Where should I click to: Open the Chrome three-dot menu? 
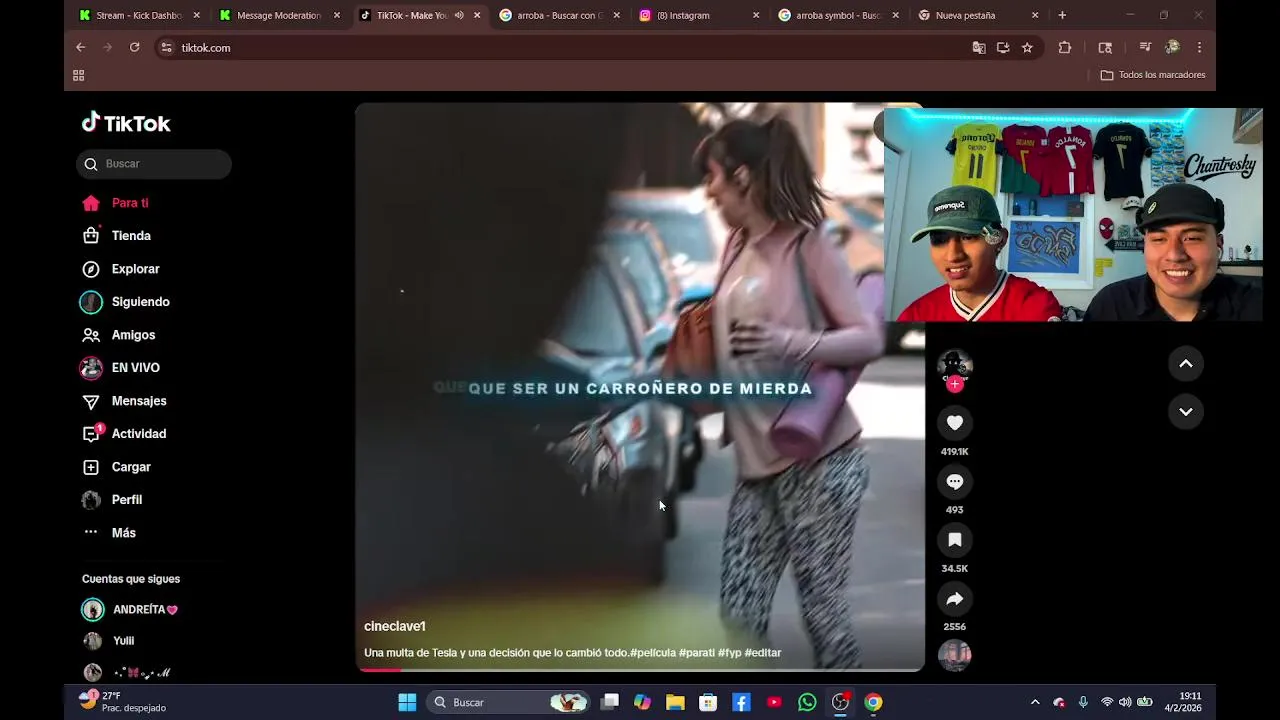(1199, 47)
